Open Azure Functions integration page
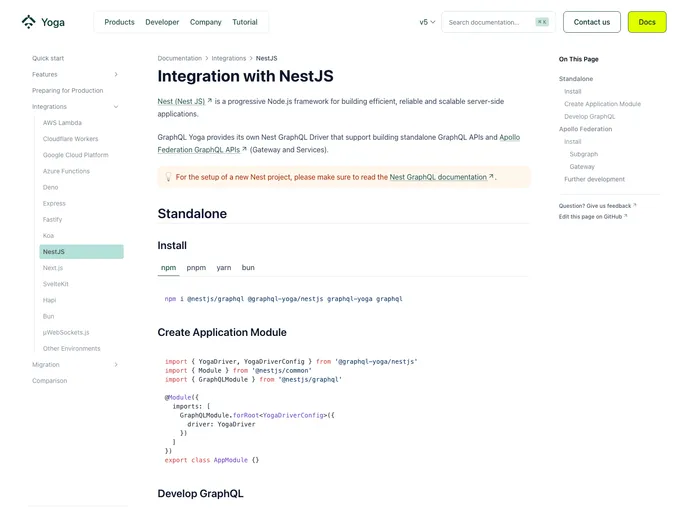The width and height of the screenshot is (688, 512). tap(66, 171)
